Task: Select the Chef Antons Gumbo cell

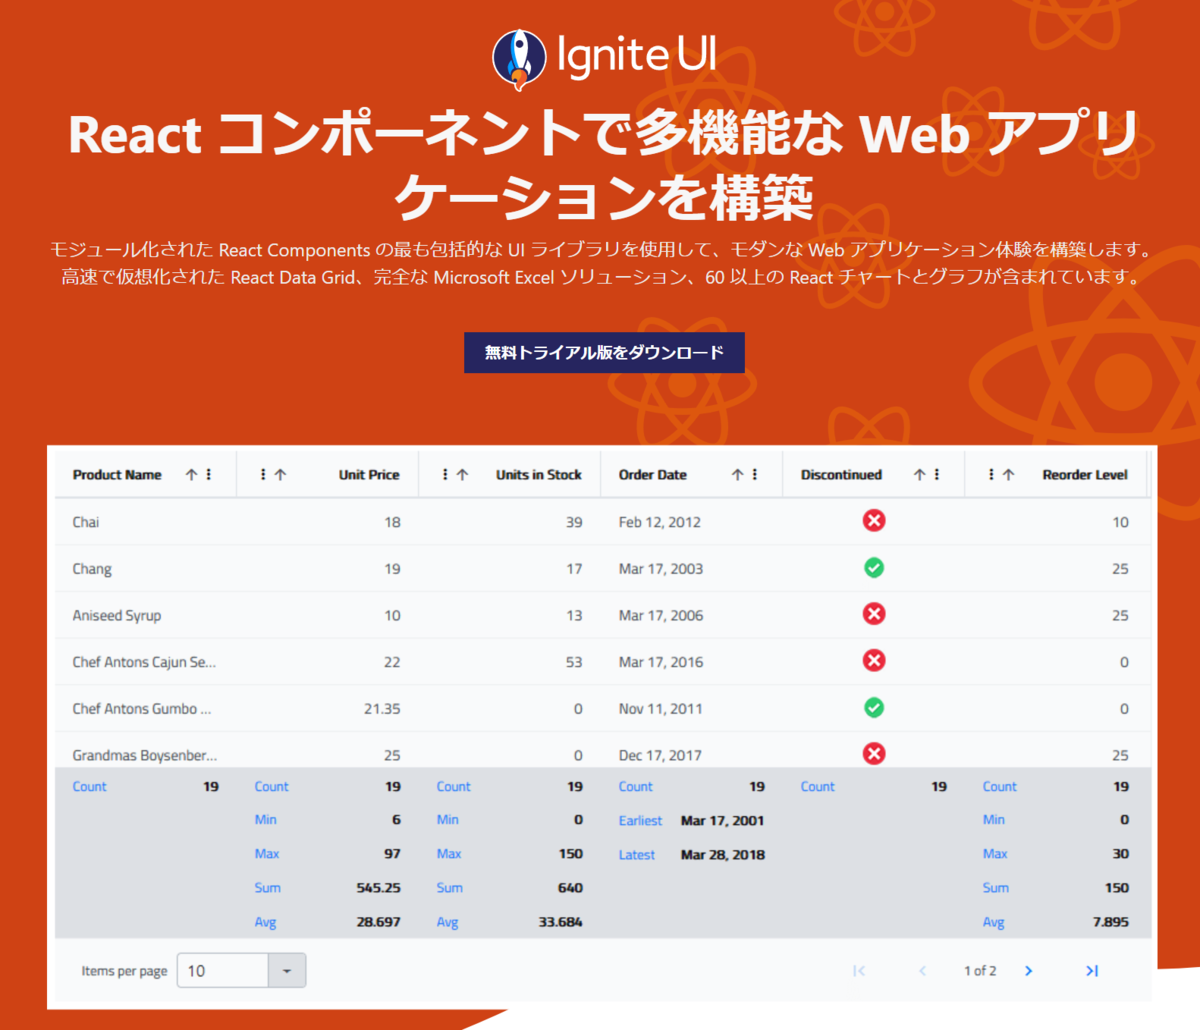Action: point(145,709)
